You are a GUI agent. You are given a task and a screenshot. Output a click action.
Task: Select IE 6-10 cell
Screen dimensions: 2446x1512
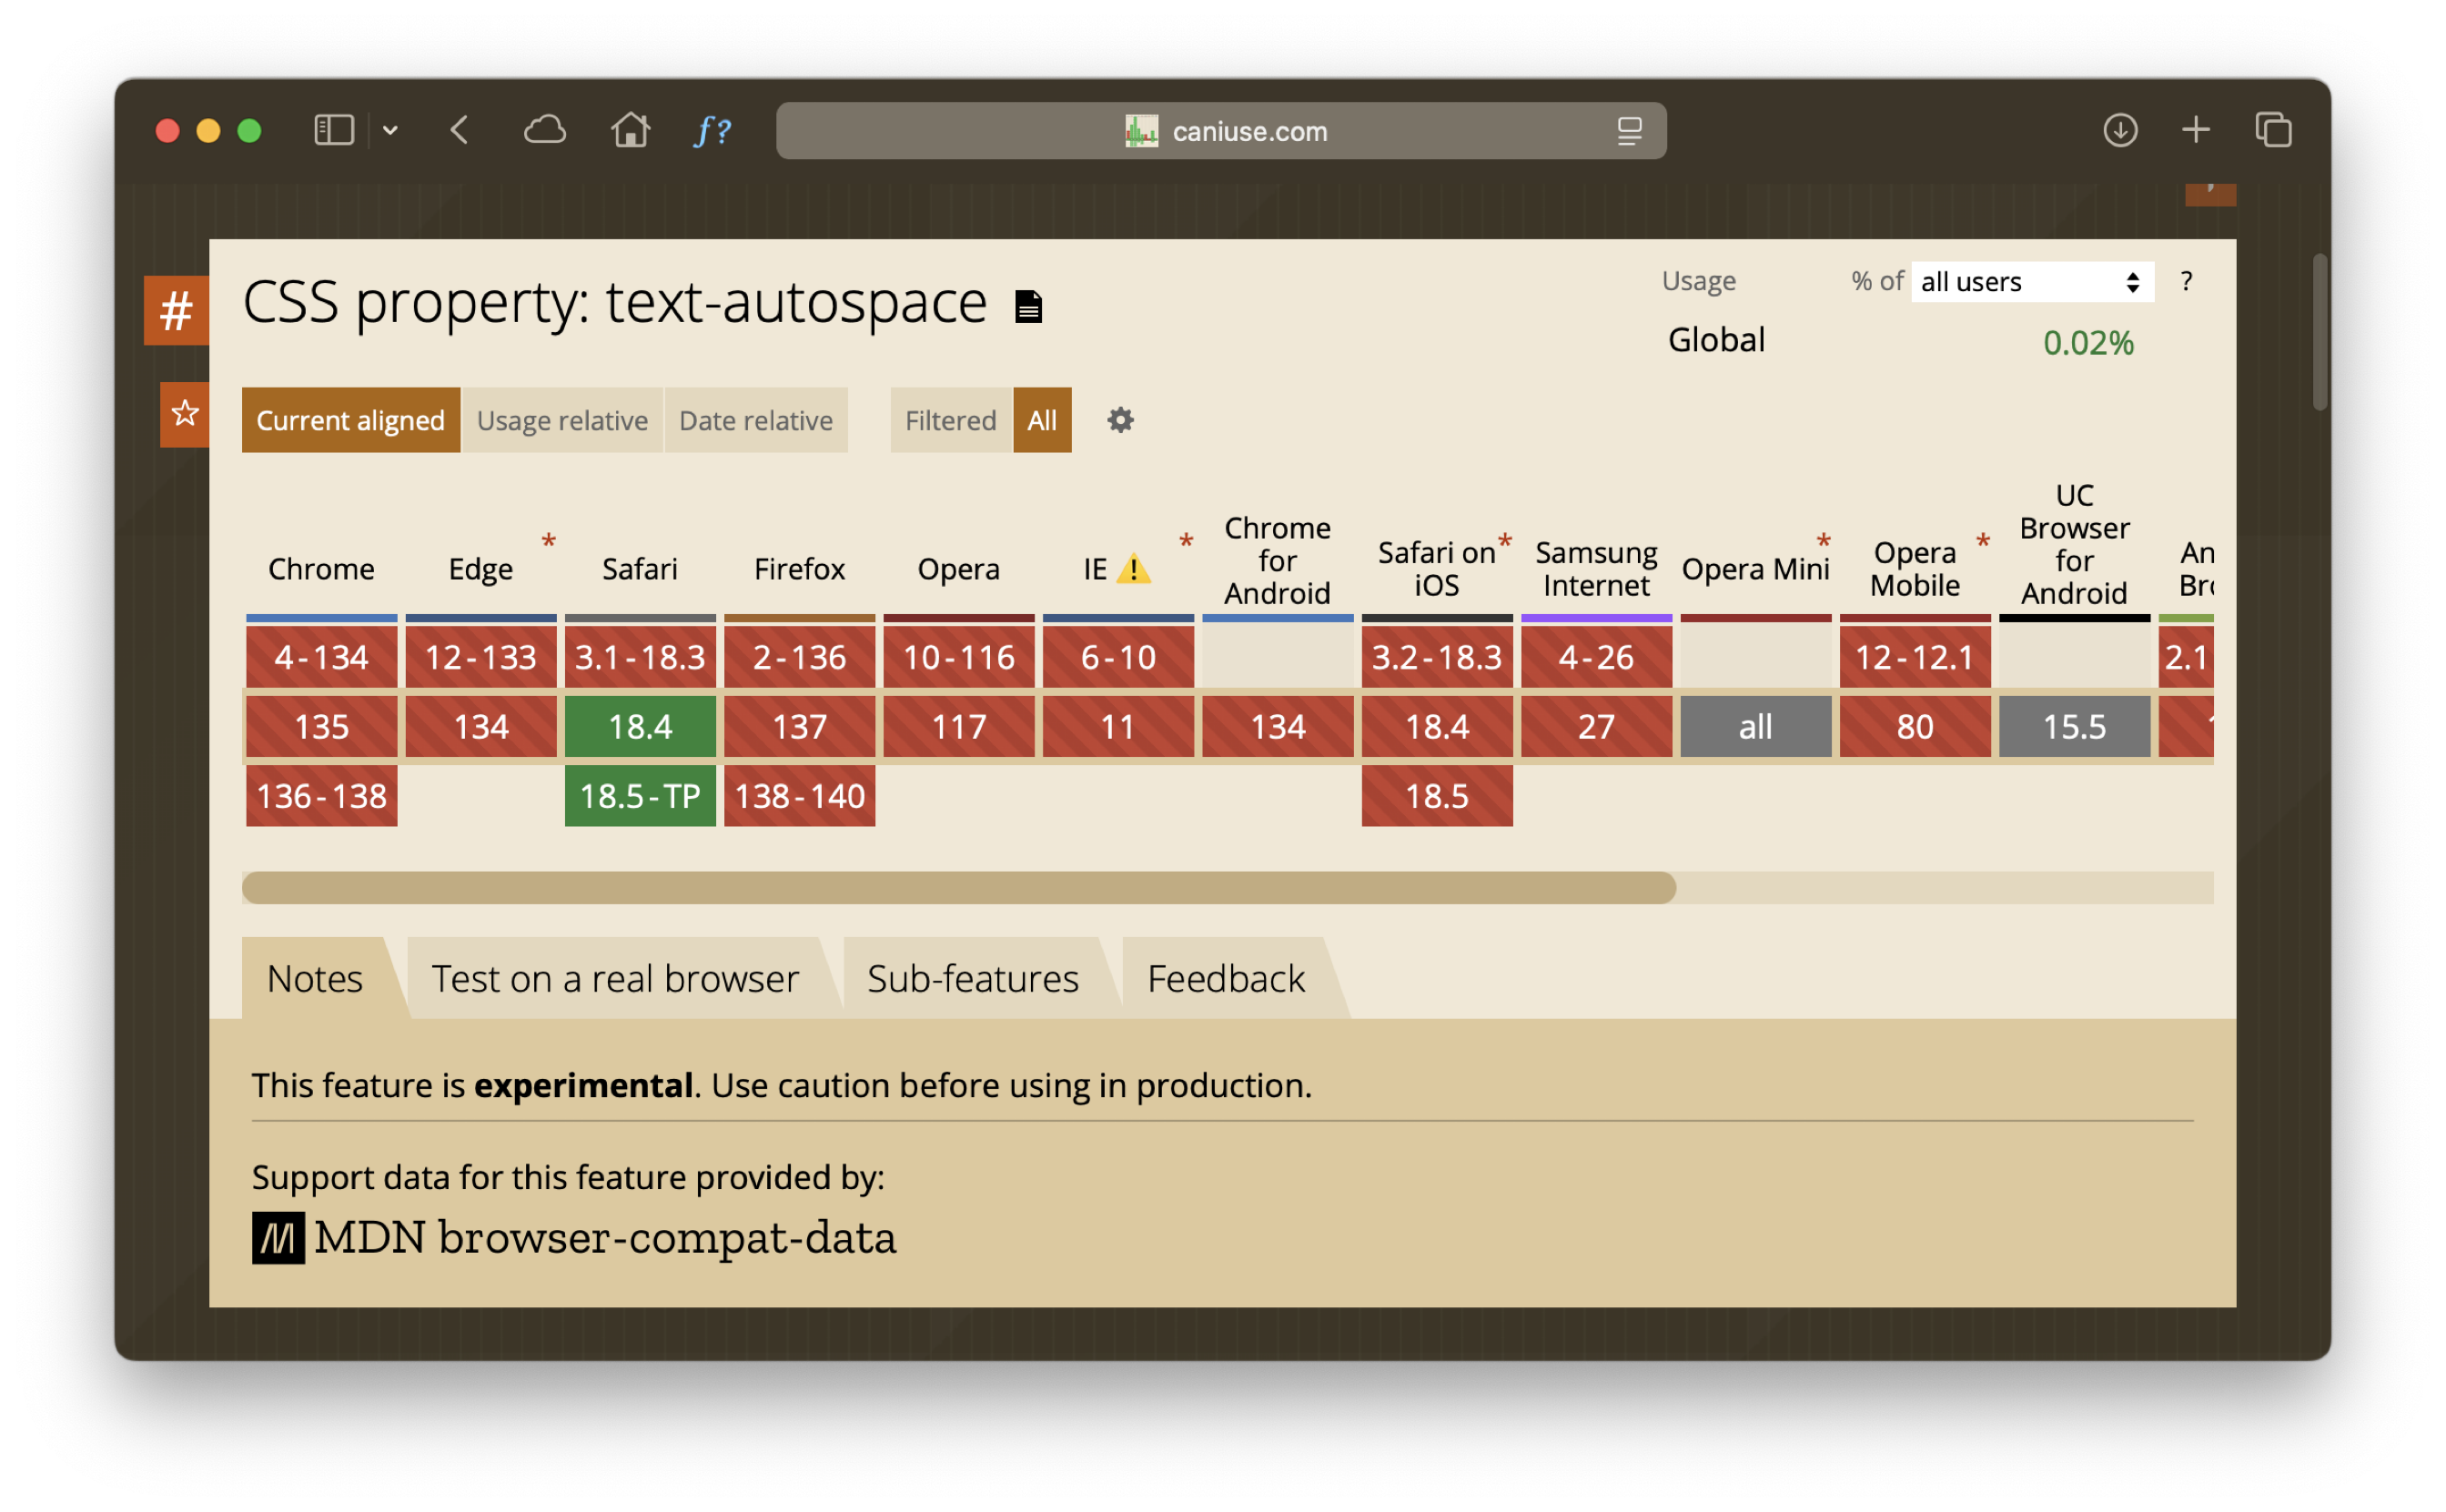(x=1118, y=657)
